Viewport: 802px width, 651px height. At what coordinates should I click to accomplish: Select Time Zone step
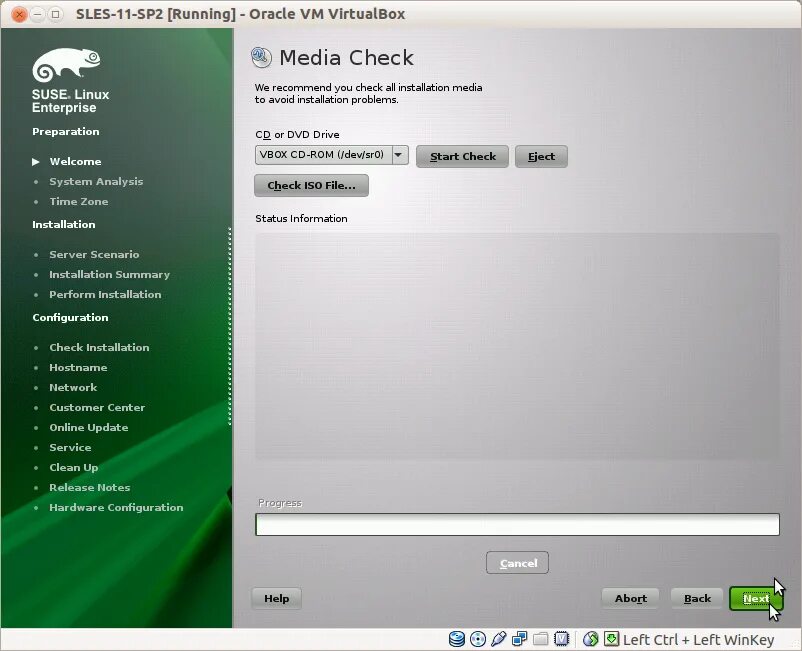(x=79, y=201)
